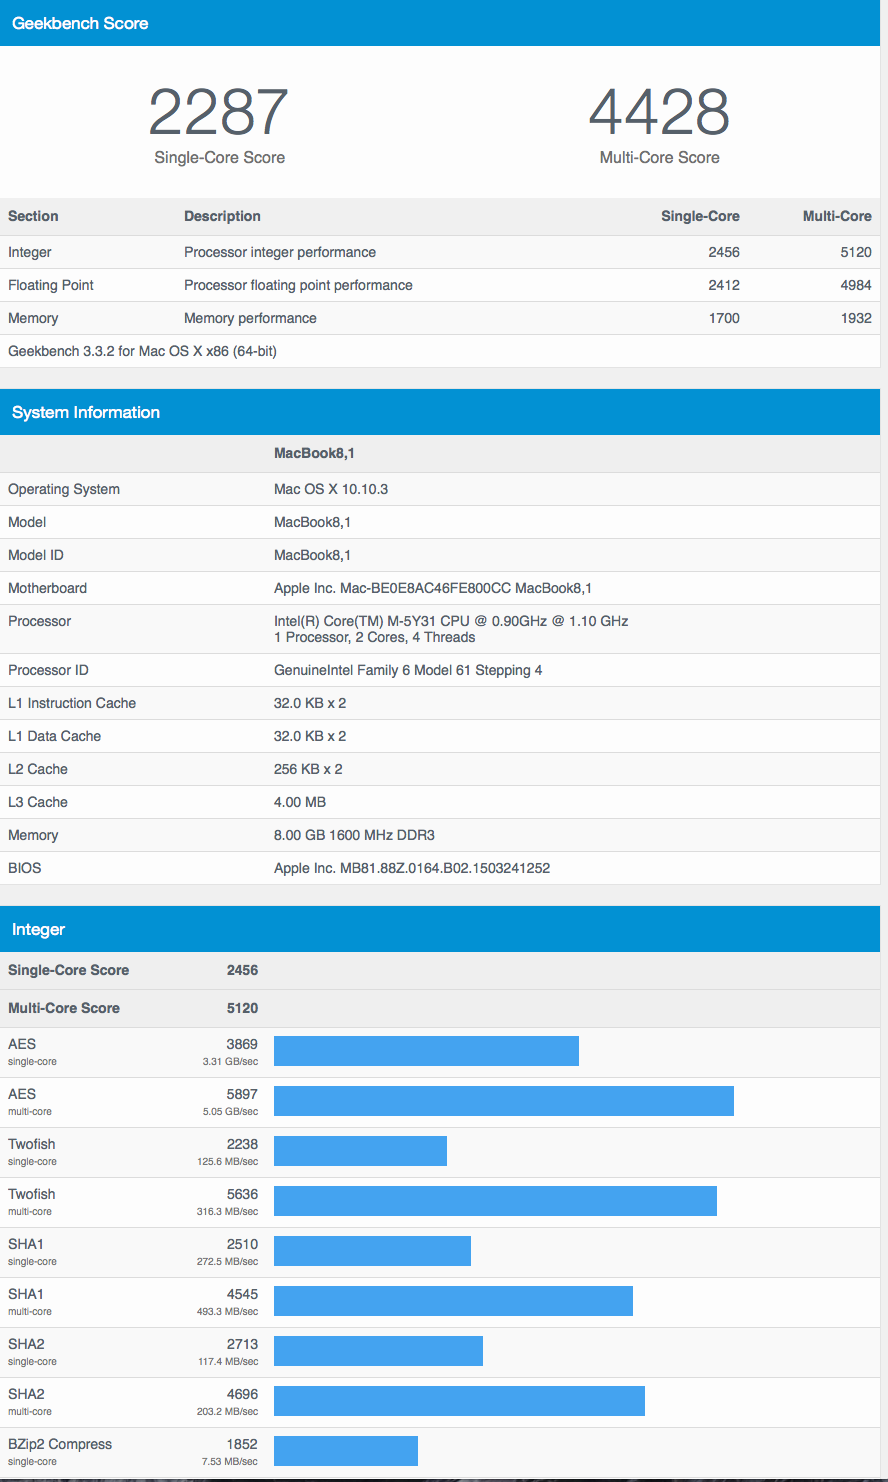Screen dimensions: 888x1482
Task: Select the Intel Core M-5Y31 processor text
Action: 450,621
